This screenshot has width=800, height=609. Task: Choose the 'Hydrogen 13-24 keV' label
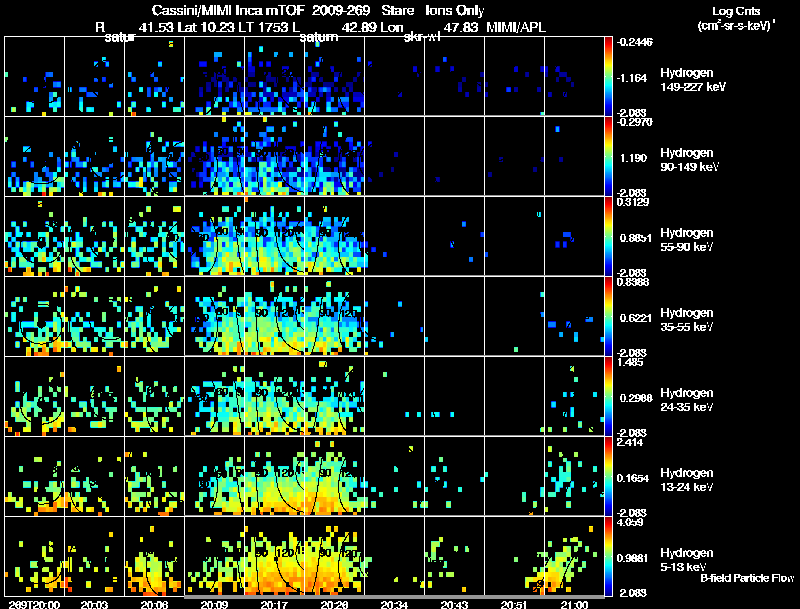686,480
